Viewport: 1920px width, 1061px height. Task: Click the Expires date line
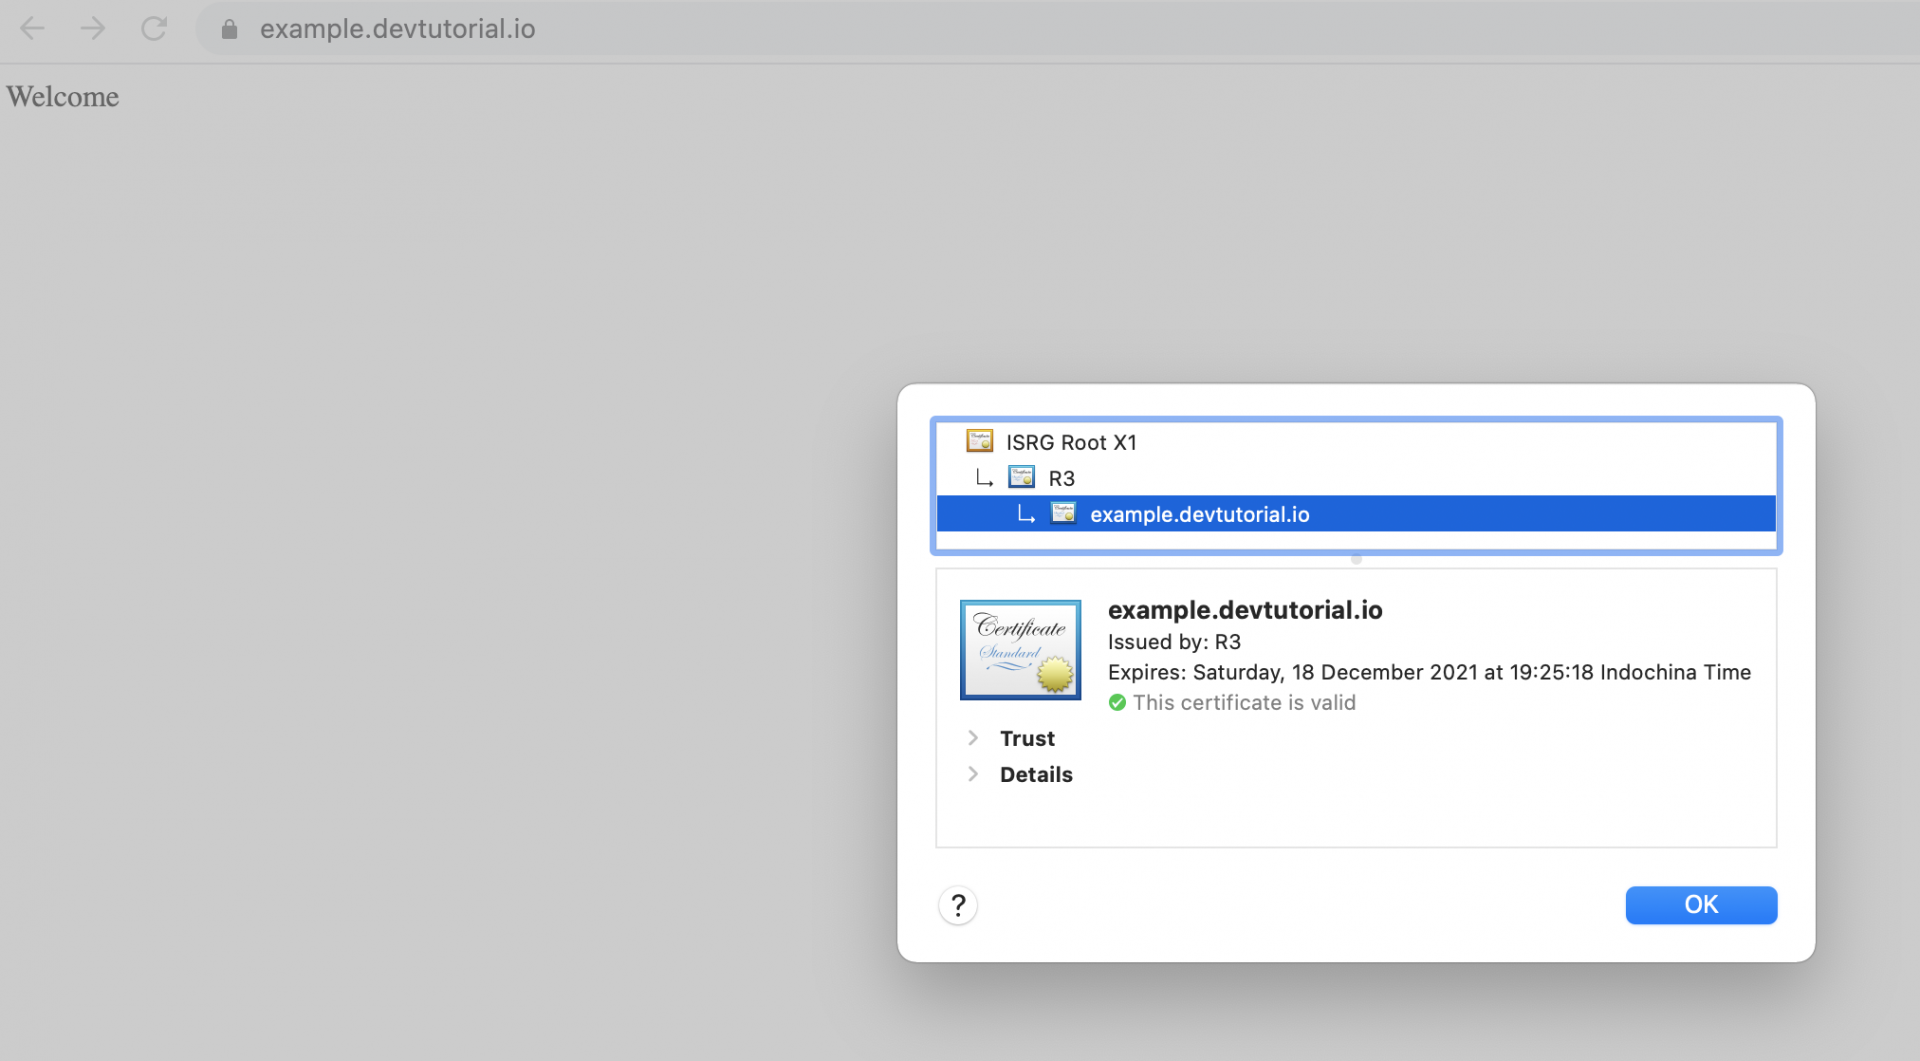pyautogui.click(x=1429, y=672)
